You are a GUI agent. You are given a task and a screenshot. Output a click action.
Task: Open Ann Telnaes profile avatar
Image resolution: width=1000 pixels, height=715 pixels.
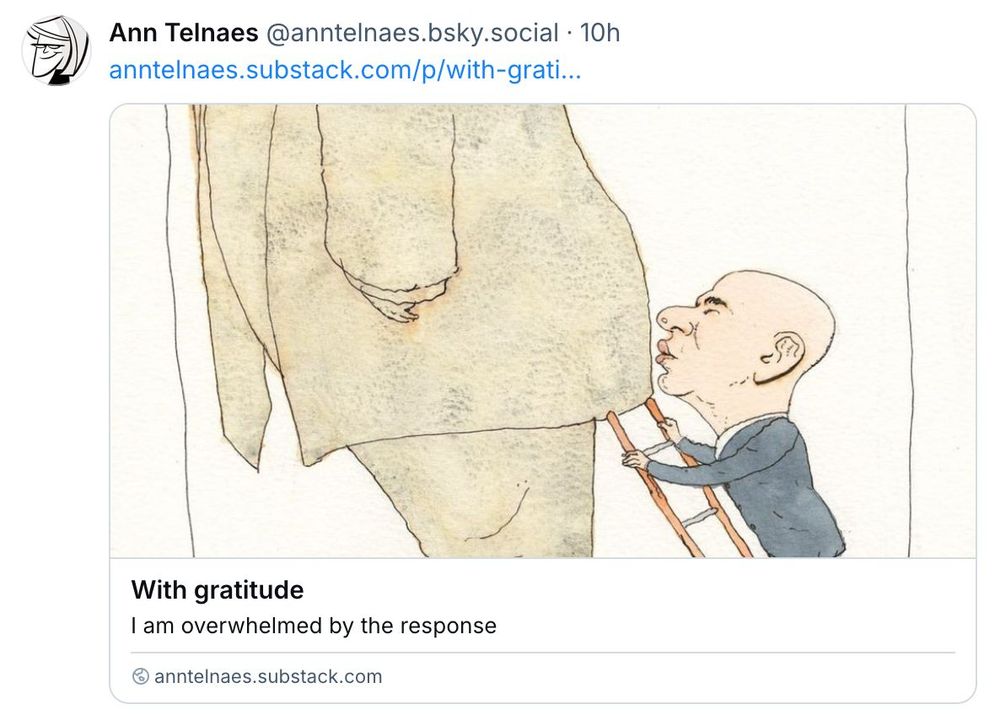coord(56,50)
